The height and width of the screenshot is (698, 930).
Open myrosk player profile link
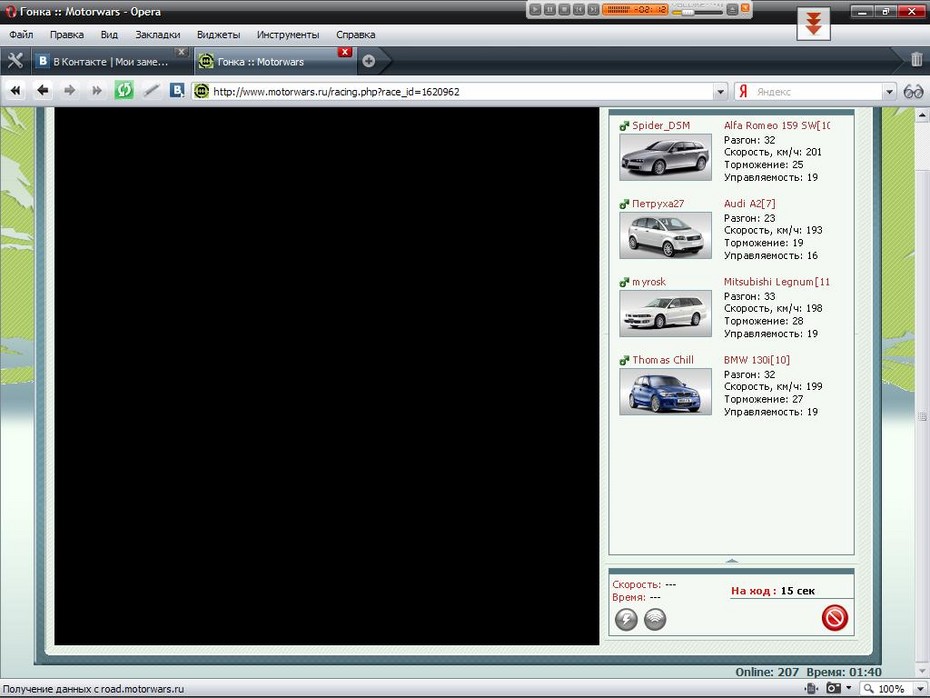[x=649, y=282]
